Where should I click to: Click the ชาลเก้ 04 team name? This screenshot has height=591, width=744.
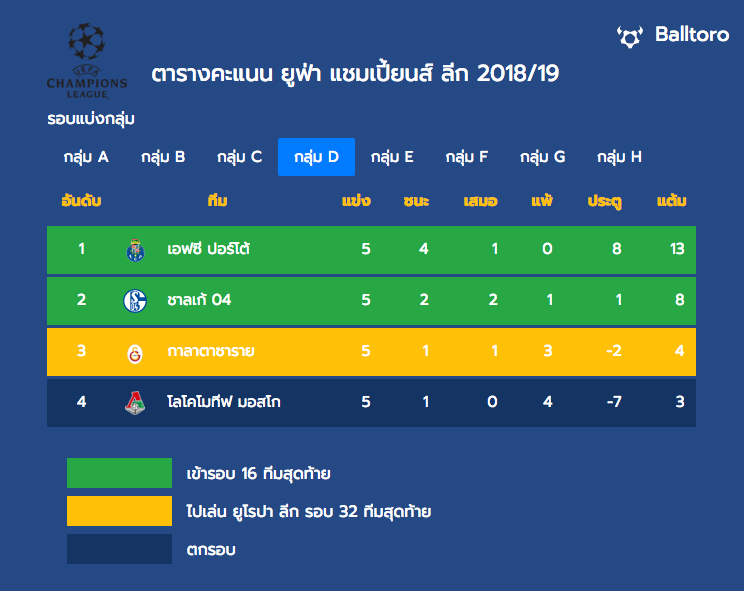click(199, 300)
